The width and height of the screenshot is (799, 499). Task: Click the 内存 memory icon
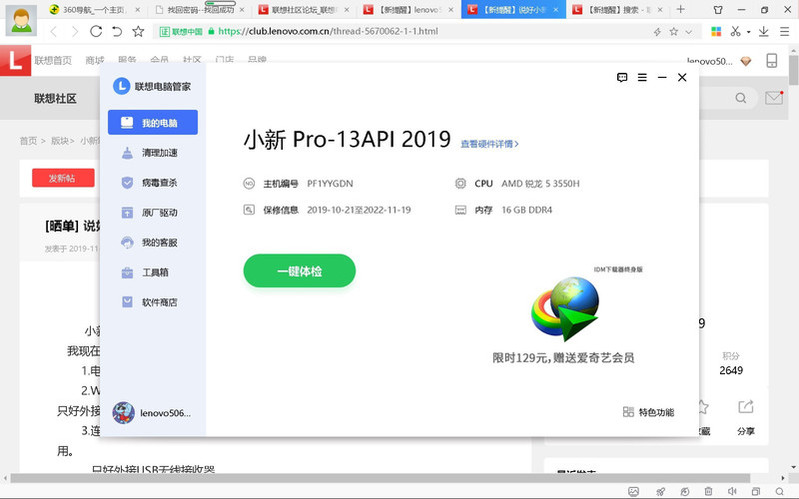click(460, 209)
